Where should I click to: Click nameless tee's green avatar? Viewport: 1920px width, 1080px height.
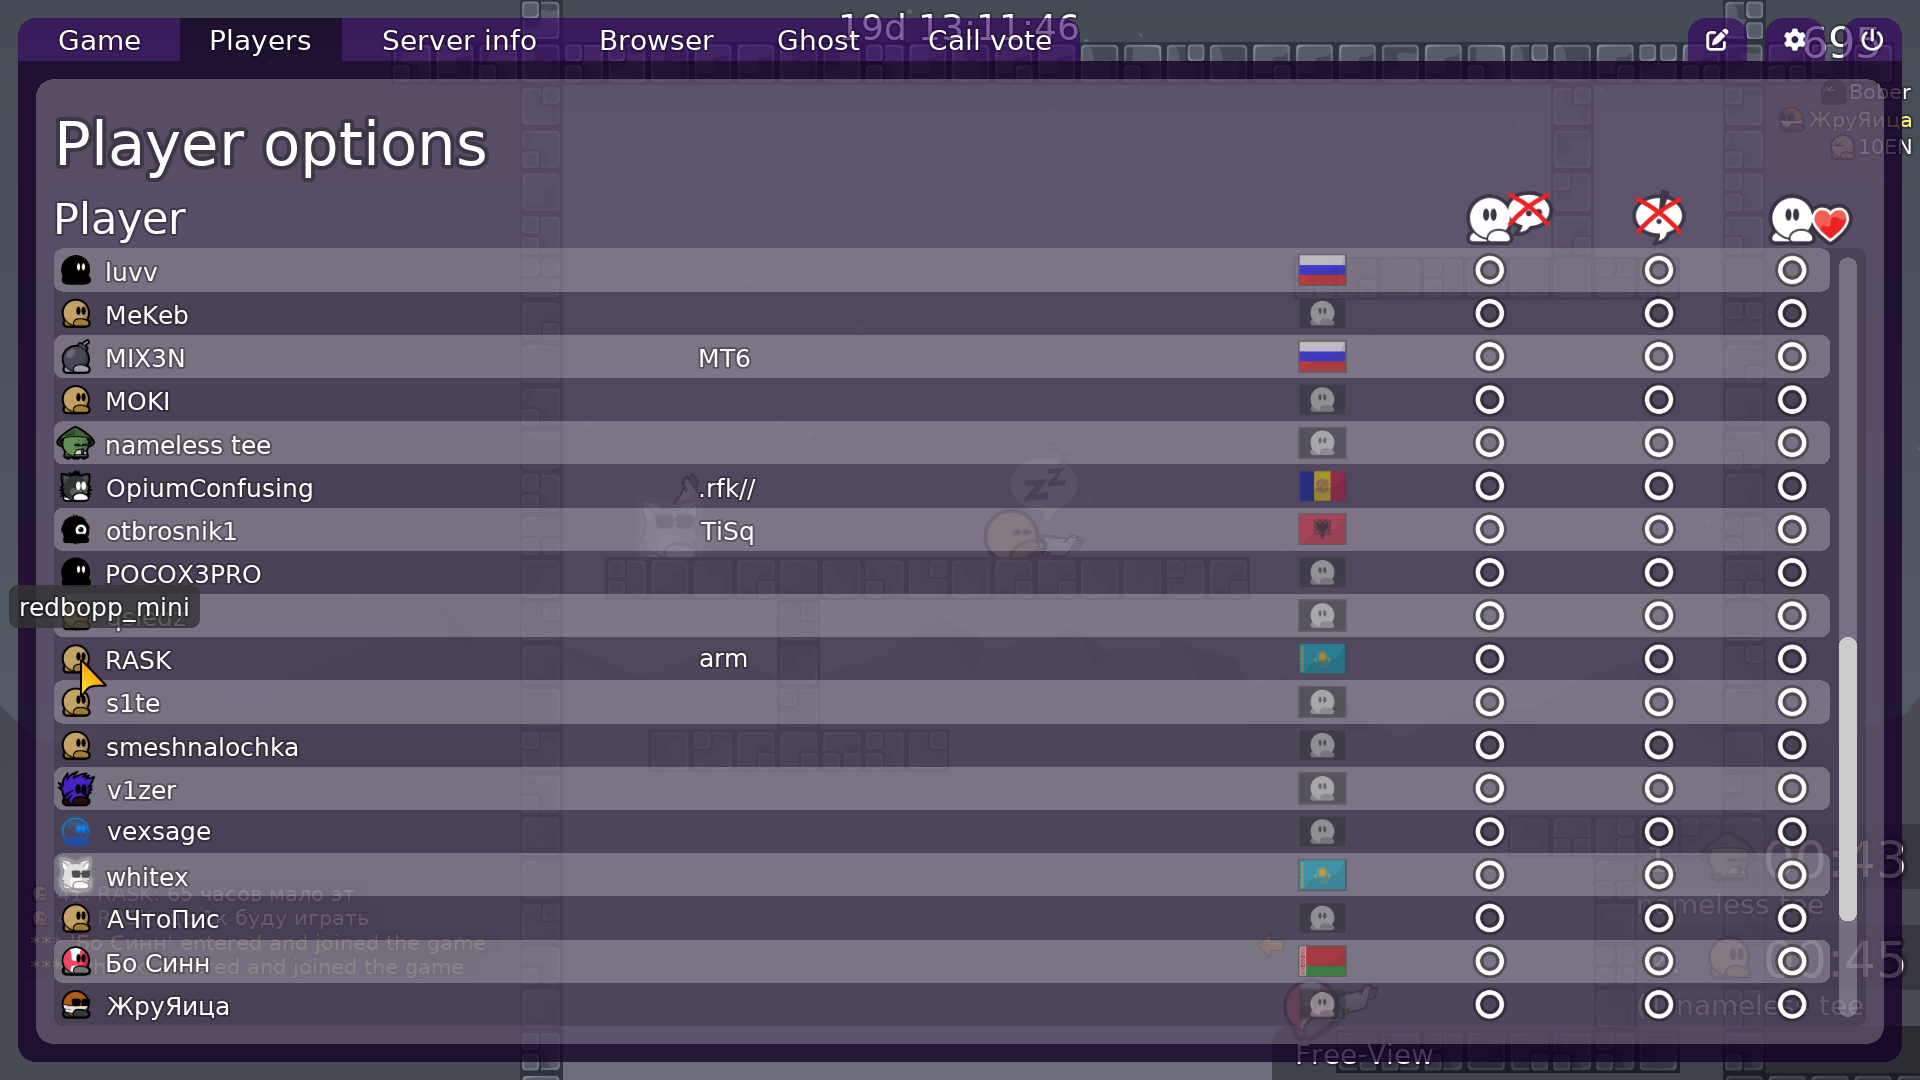[x=76, y=443]
